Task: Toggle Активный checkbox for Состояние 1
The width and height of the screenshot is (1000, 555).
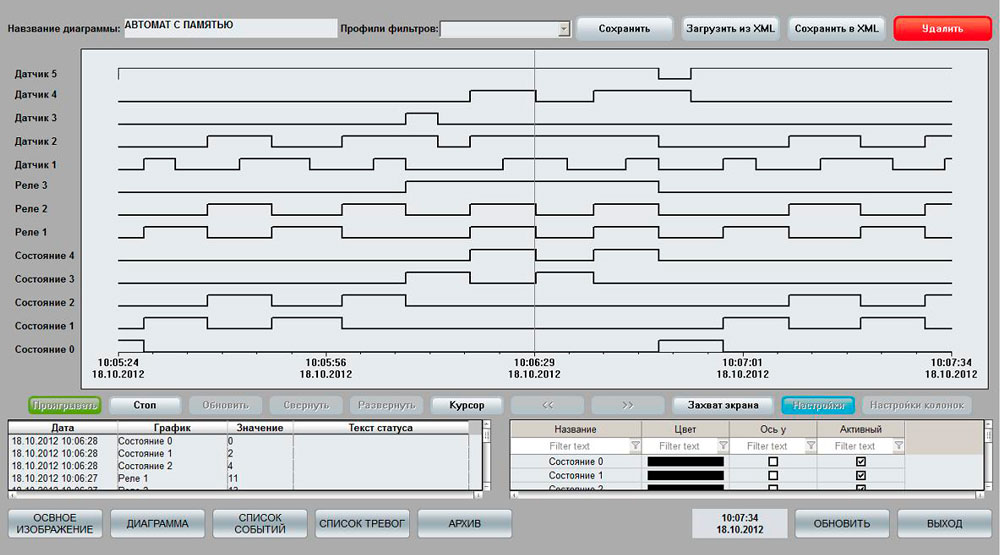Action: click(861, 476)
